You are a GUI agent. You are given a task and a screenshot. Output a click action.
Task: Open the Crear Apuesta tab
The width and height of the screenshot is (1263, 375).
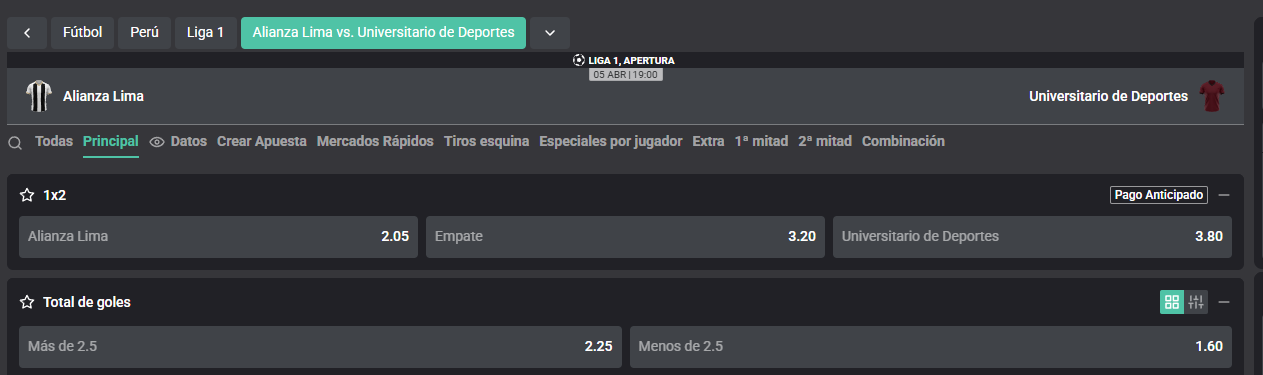click(x=262, y=142)
